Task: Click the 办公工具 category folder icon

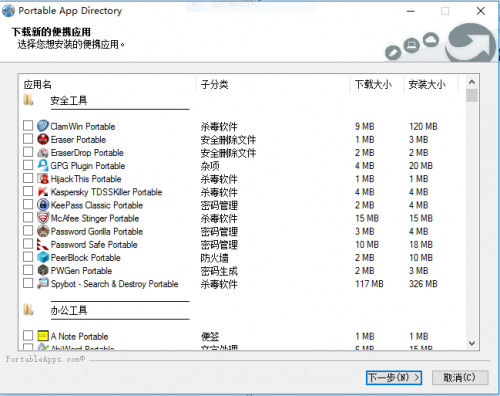Action: [x=29, y=310]
